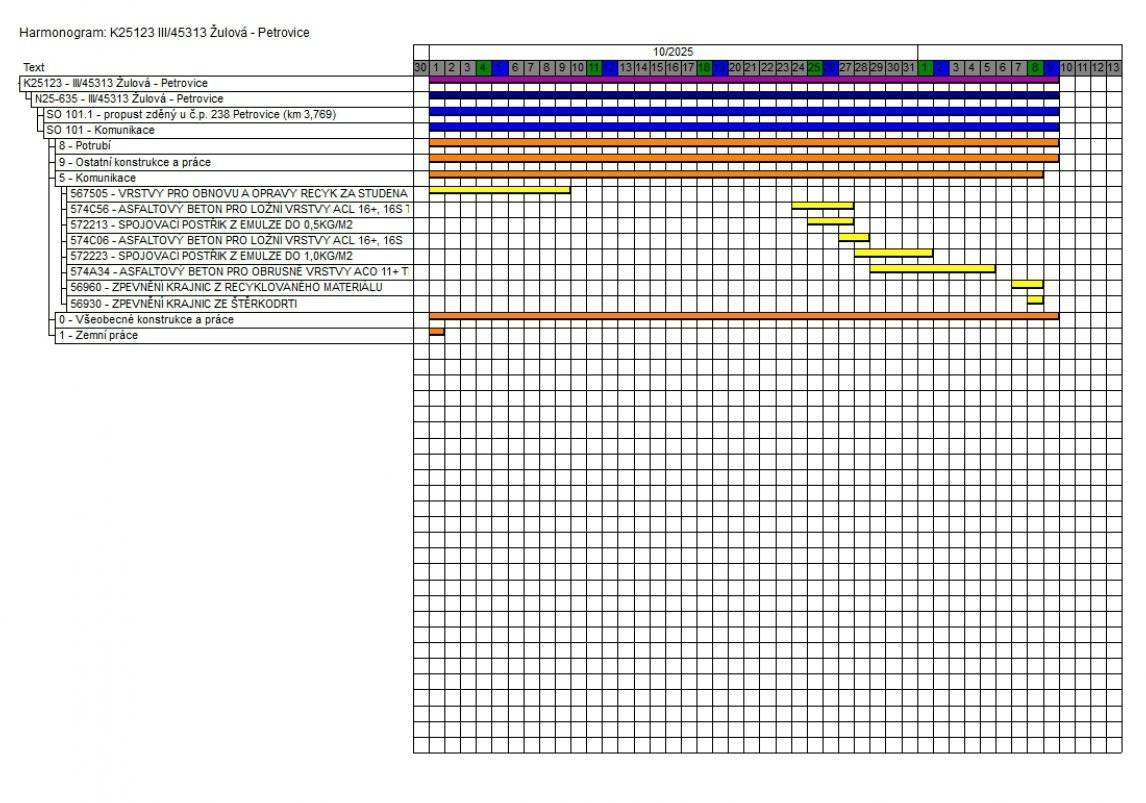Select the SO 101 - Komunikace row
Screen dimensions: 1146x803
pos(100,130)
